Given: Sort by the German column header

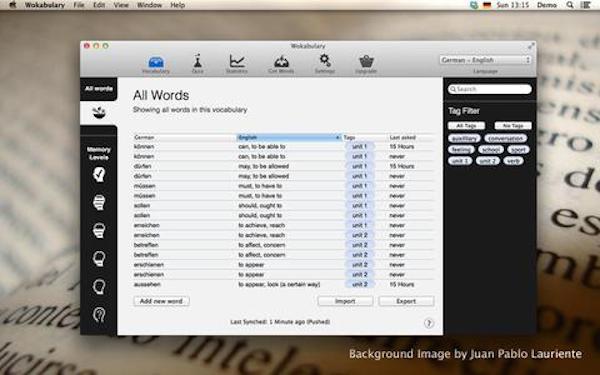Looking at the screenshot, I should pos(184,137).
